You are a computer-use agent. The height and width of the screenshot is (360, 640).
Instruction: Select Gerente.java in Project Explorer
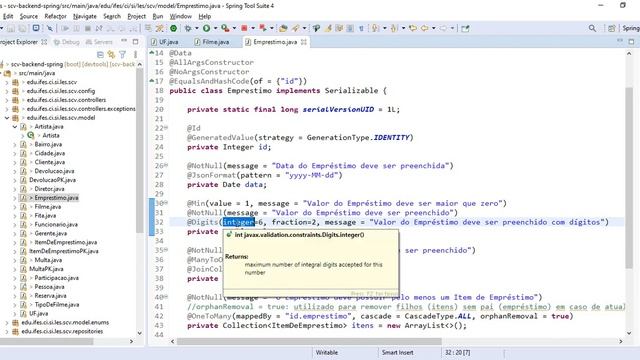click(51, 233)
